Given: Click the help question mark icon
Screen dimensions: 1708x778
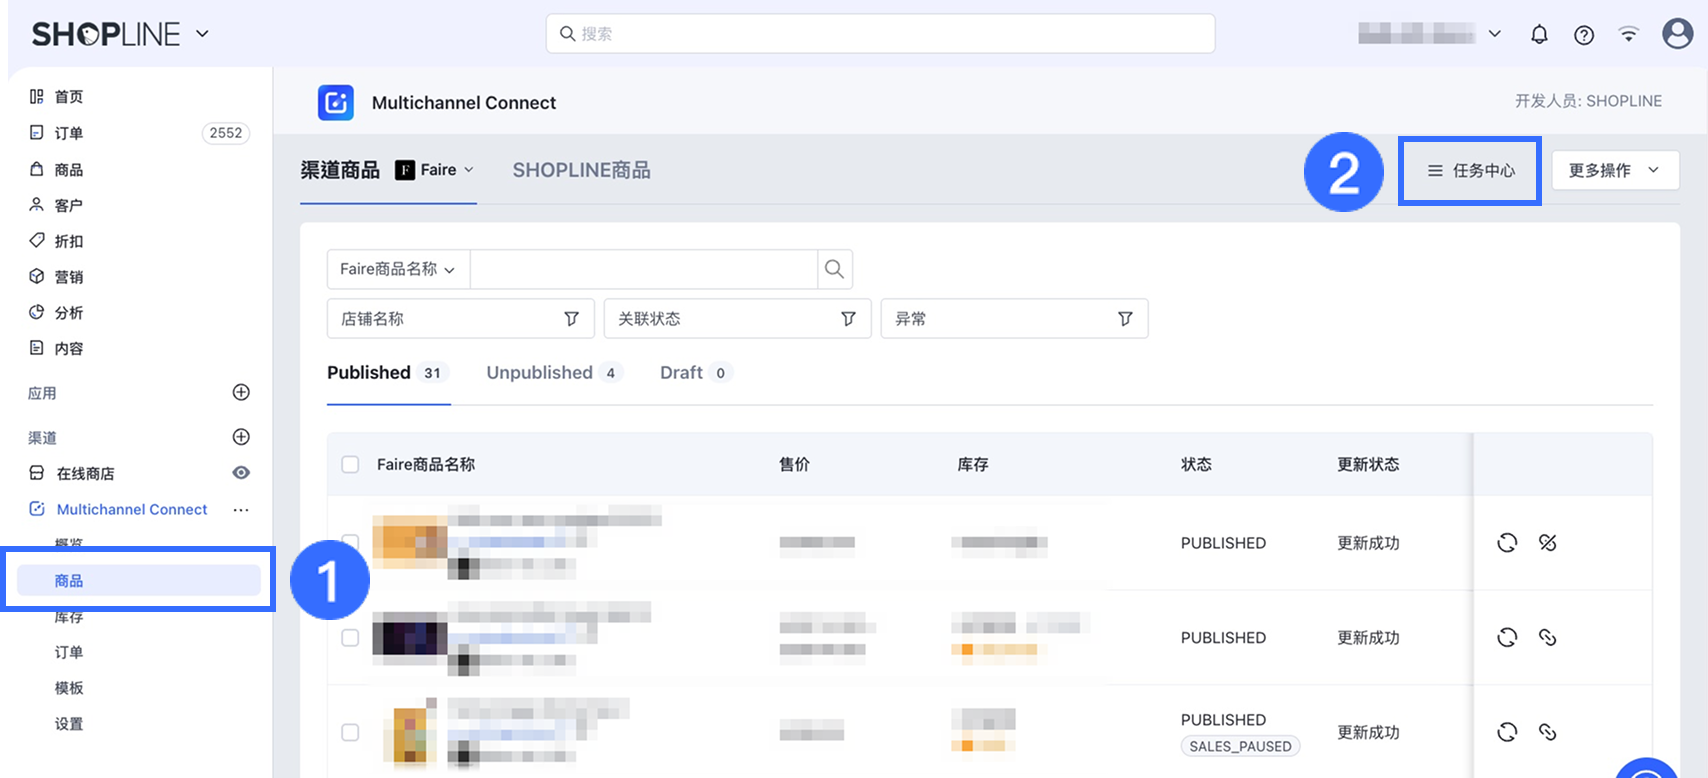Looking at the screenshot, I should (x=1584, y=35).
